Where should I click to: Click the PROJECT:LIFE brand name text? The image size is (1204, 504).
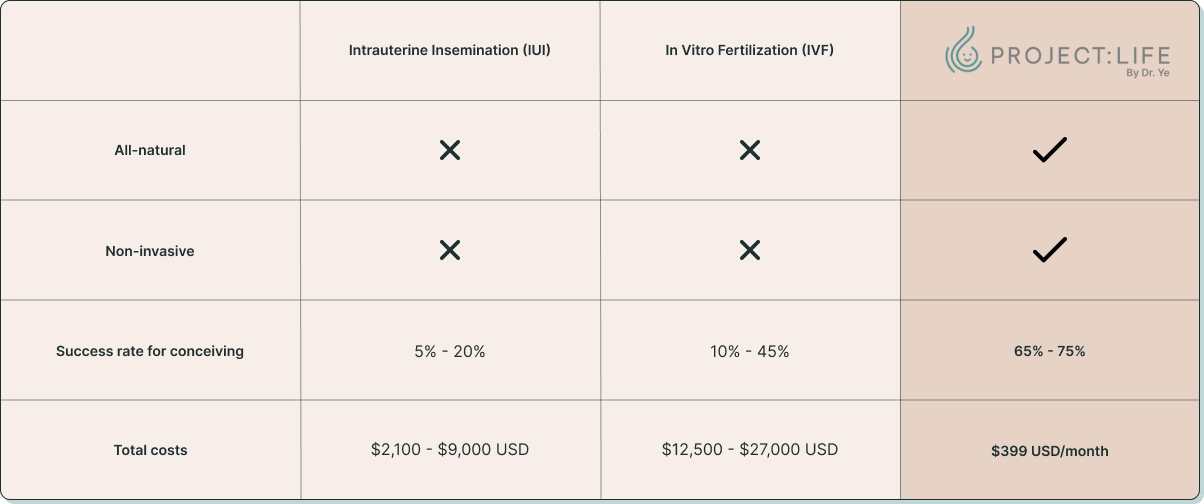(x=1079, y=56)
